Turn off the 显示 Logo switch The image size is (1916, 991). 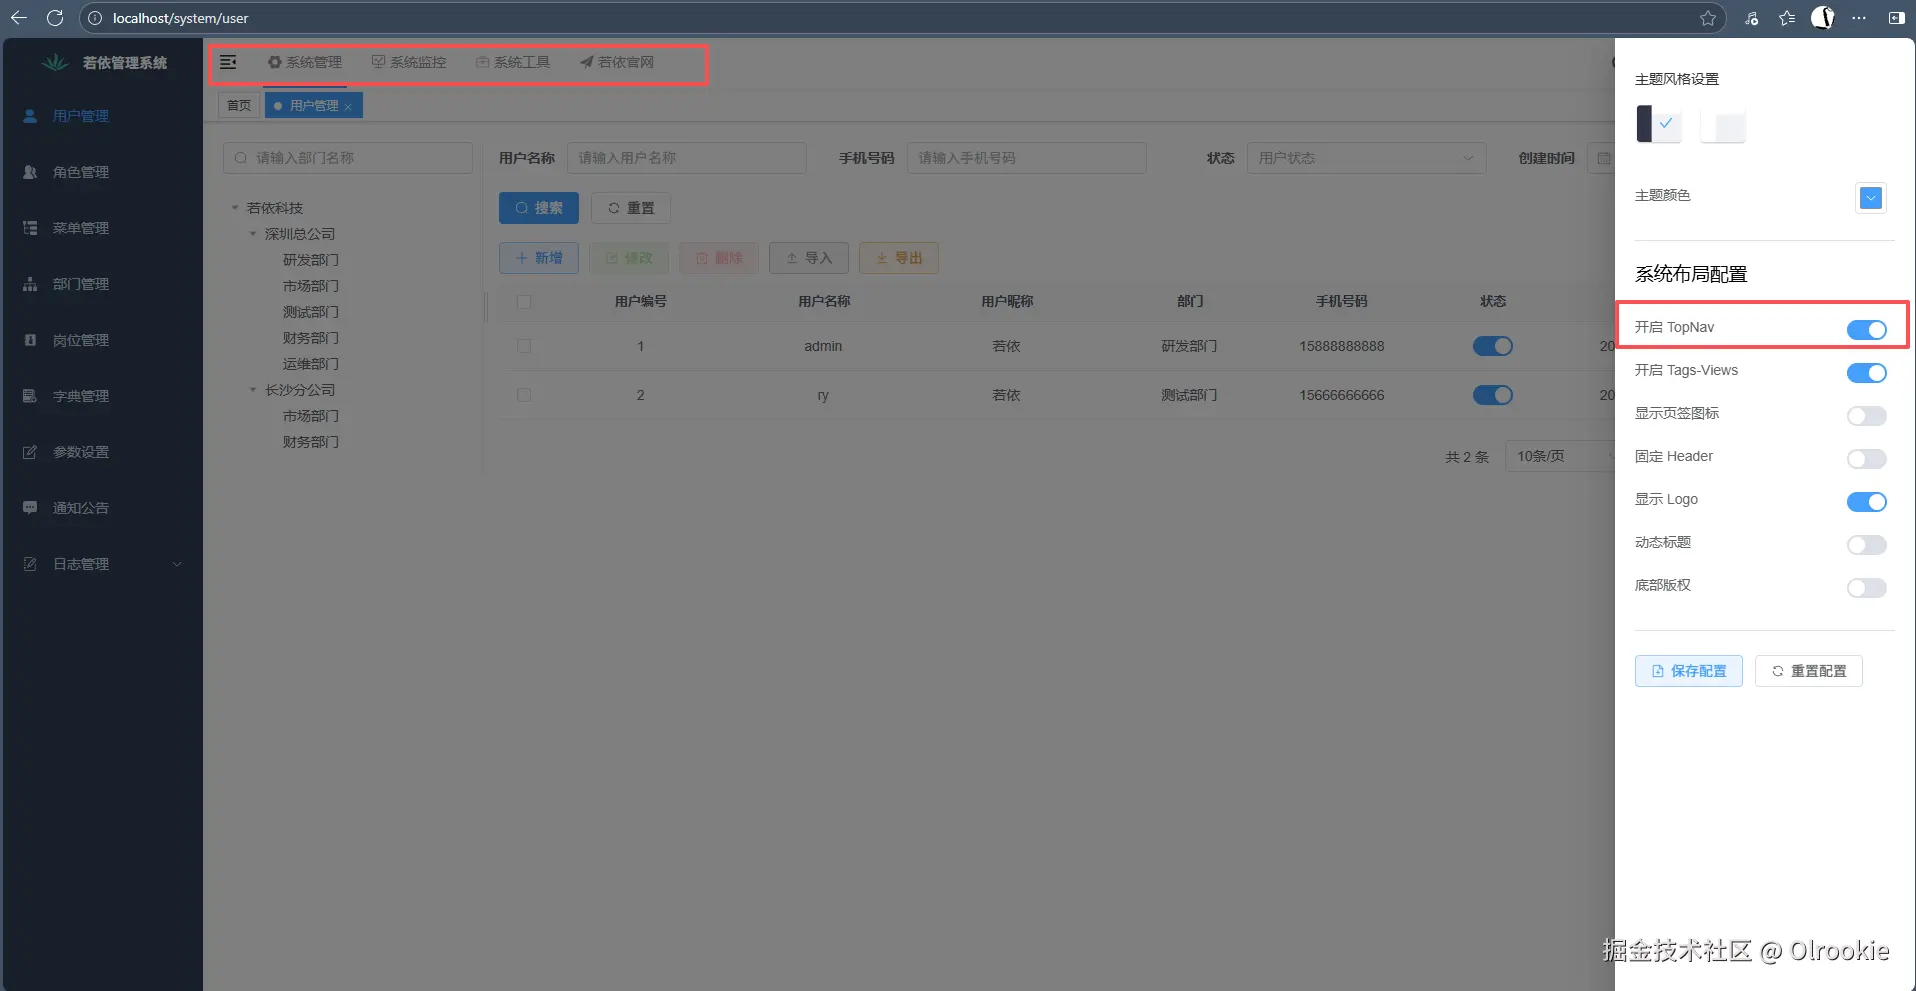point(1866,502)
